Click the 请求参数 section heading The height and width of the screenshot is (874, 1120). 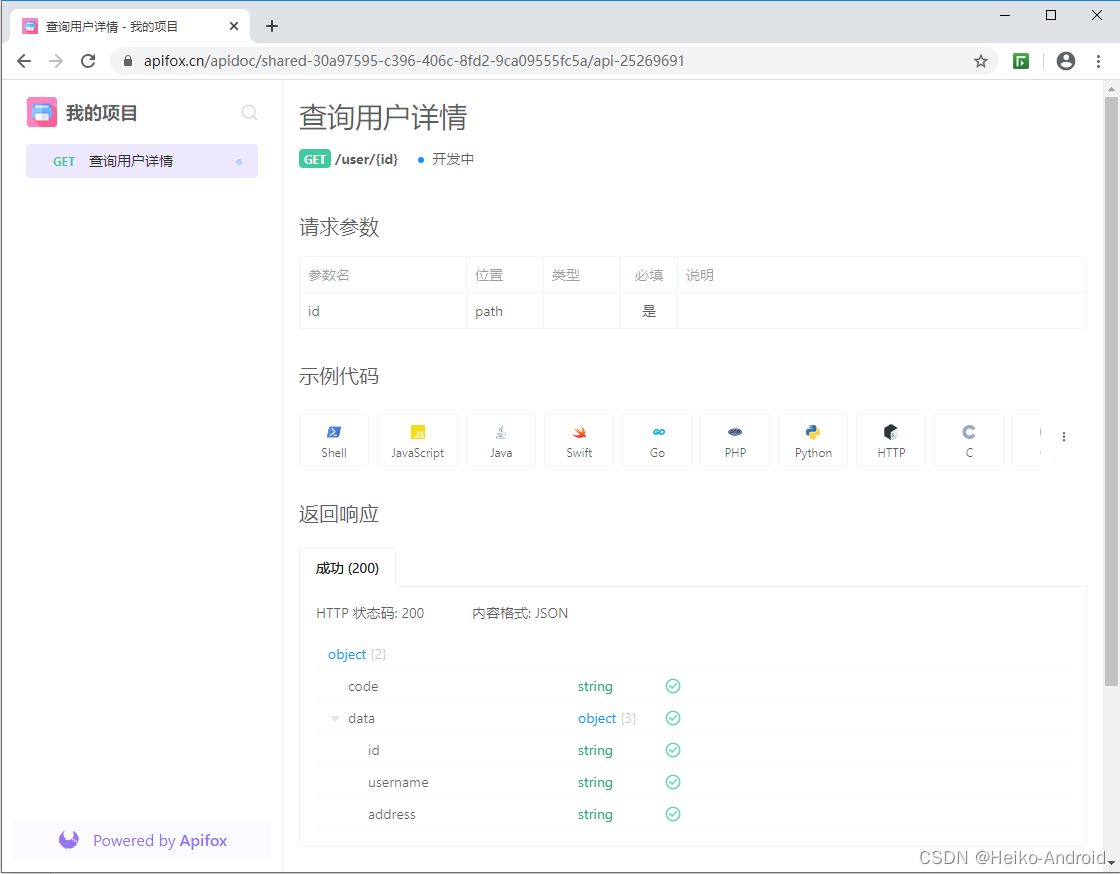click(339, 227)
